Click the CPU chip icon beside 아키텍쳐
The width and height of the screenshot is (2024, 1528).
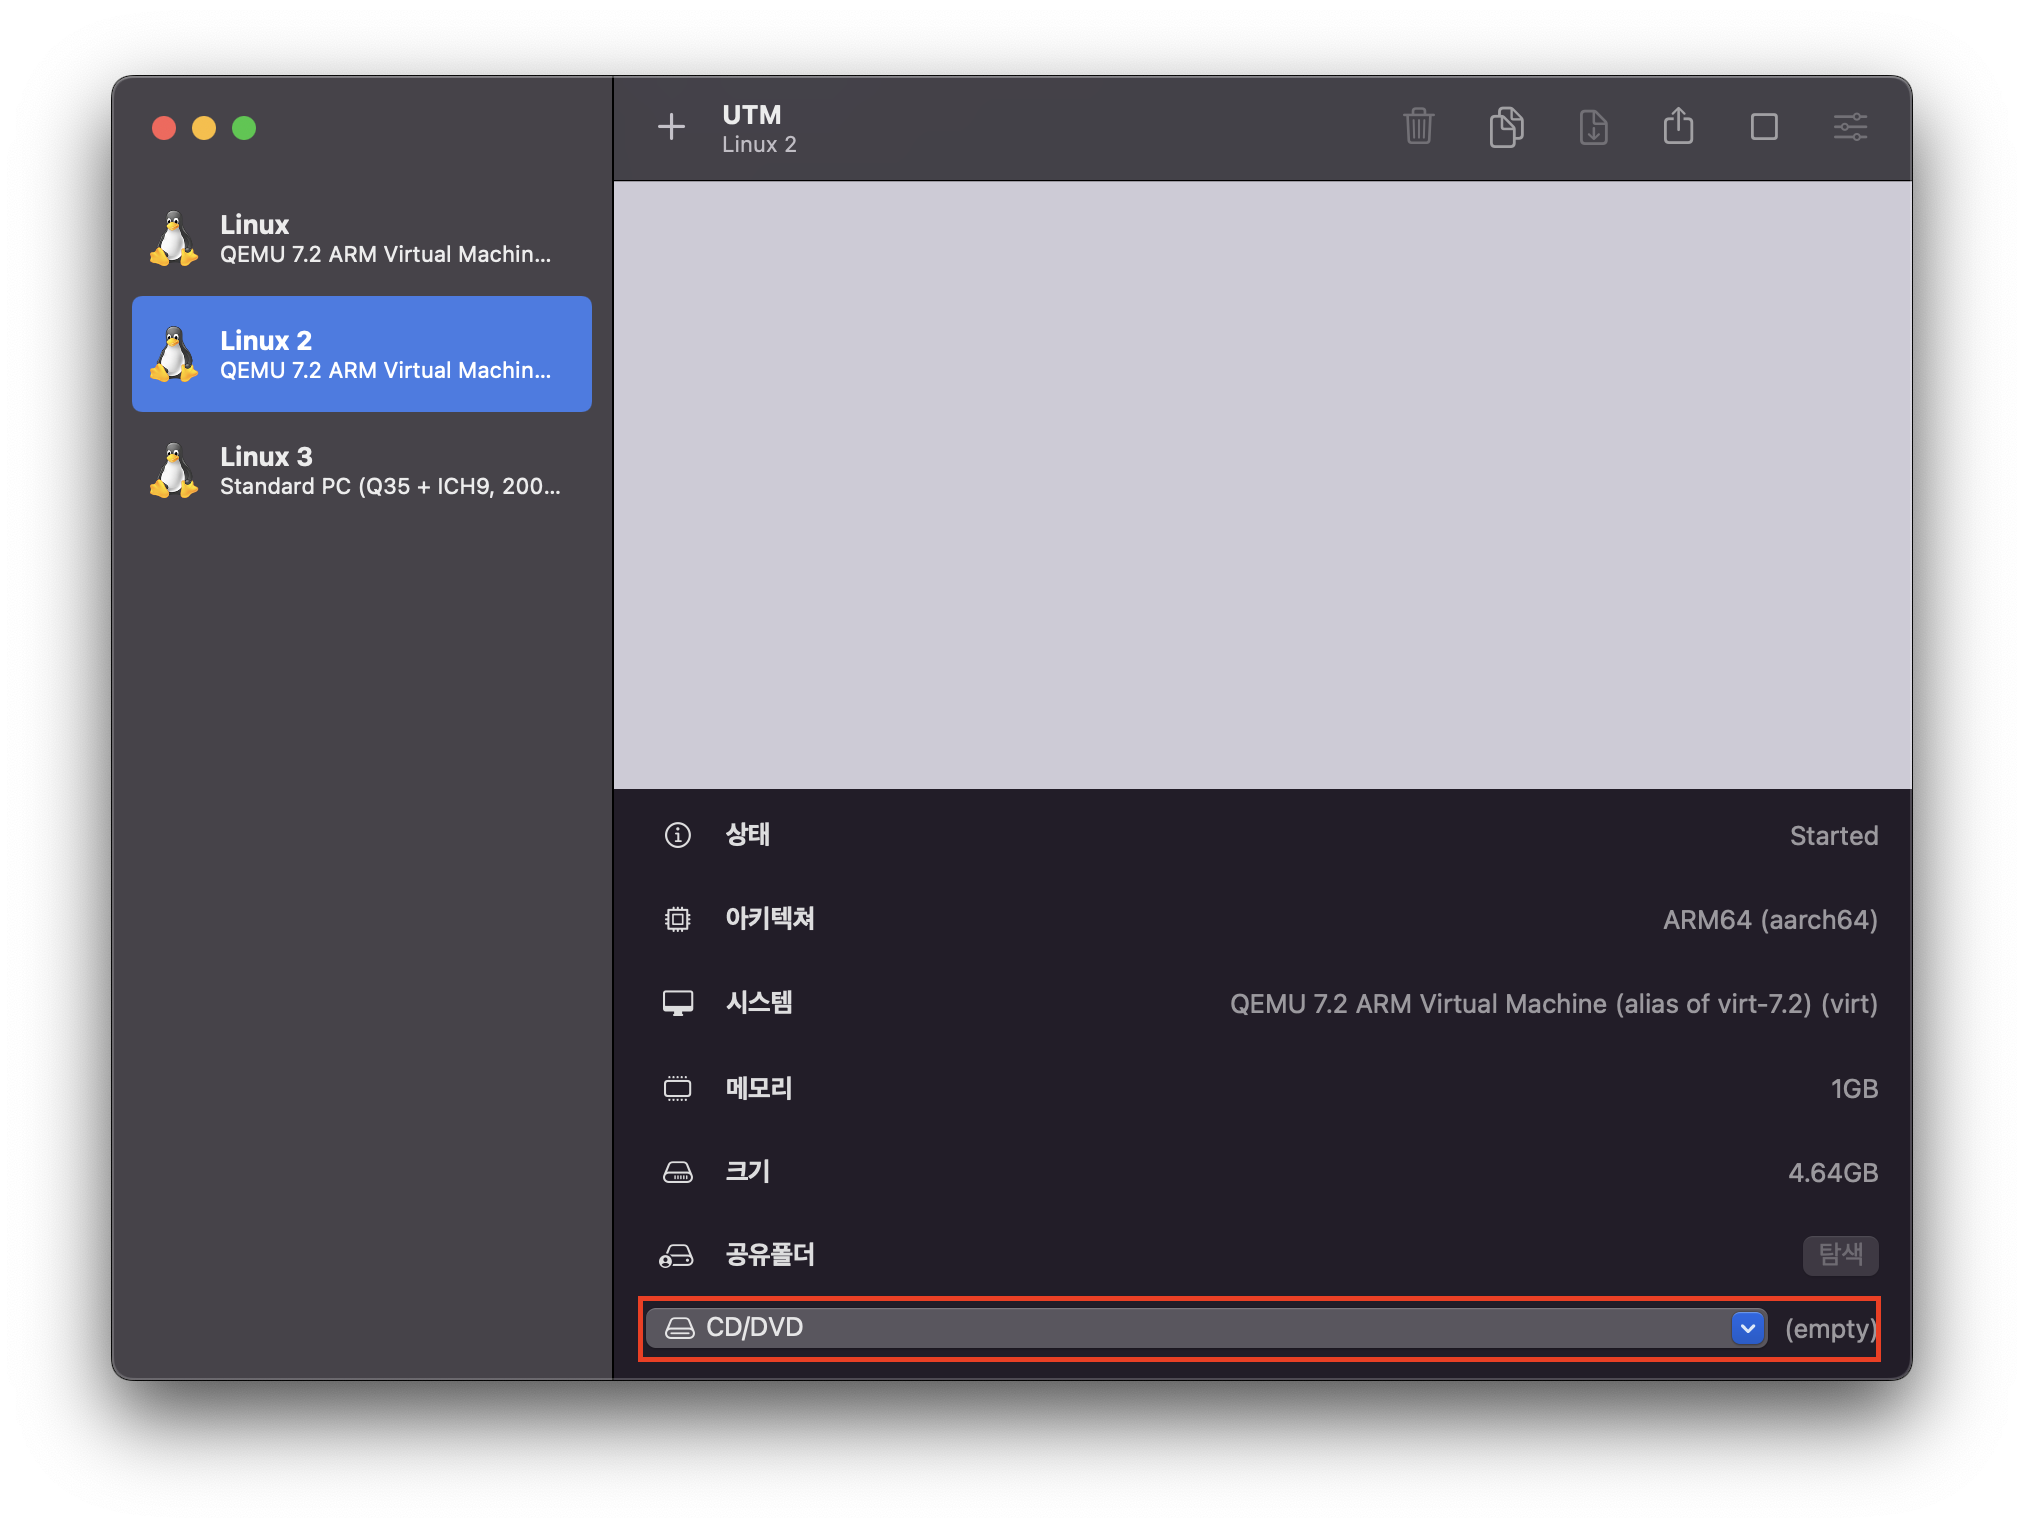pyautogui.click(x=677, y=919)
